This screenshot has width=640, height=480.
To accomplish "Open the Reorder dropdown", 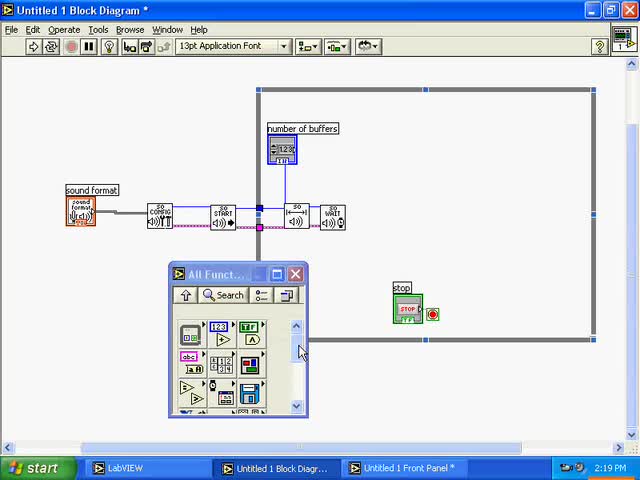I will coord(368,47).
